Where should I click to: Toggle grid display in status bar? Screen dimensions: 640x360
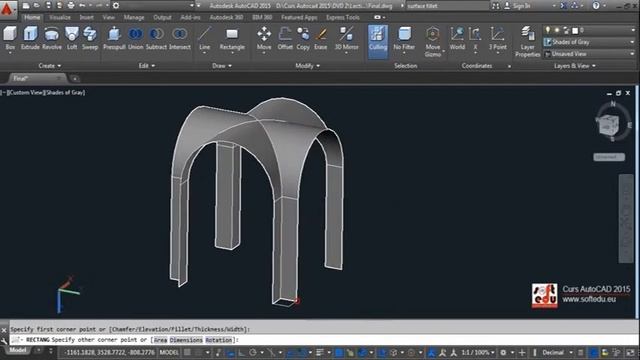[x=187, y=352]
